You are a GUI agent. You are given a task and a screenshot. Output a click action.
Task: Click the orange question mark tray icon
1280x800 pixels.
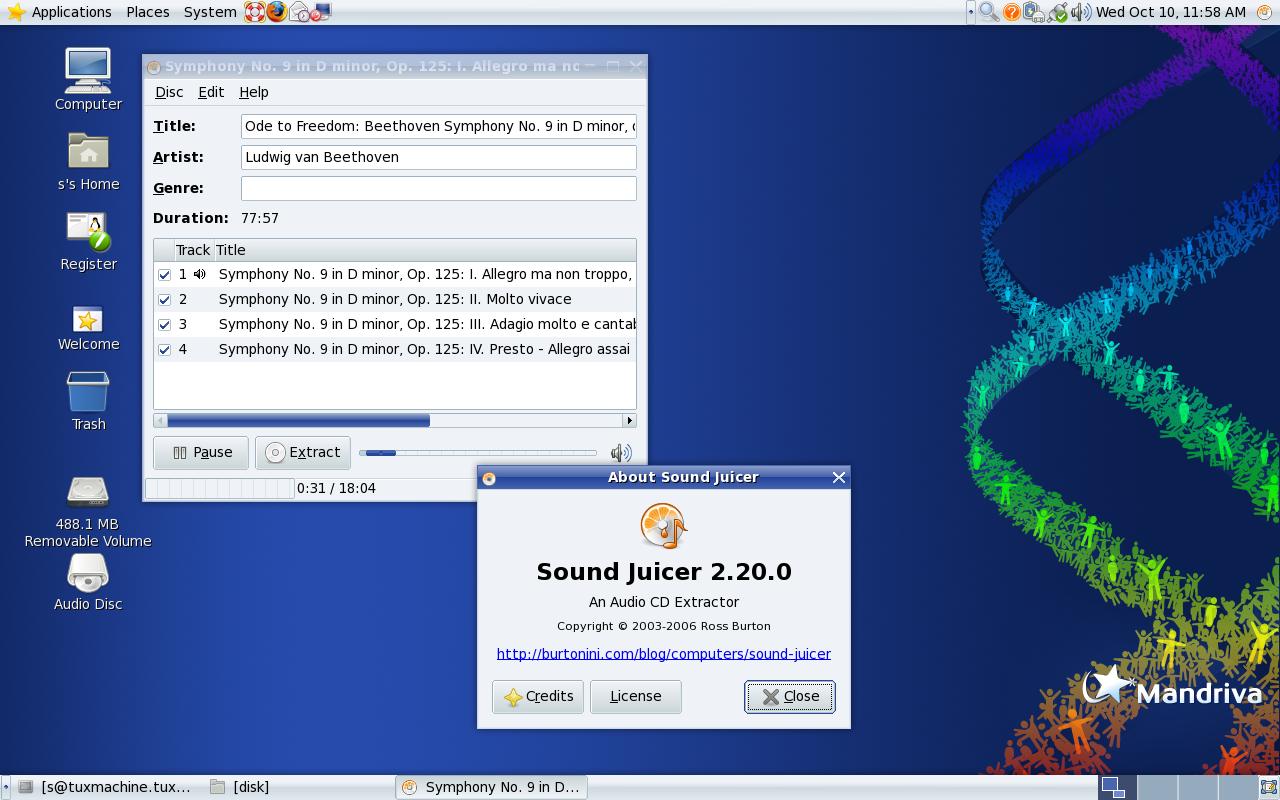tap(1012, 12)
